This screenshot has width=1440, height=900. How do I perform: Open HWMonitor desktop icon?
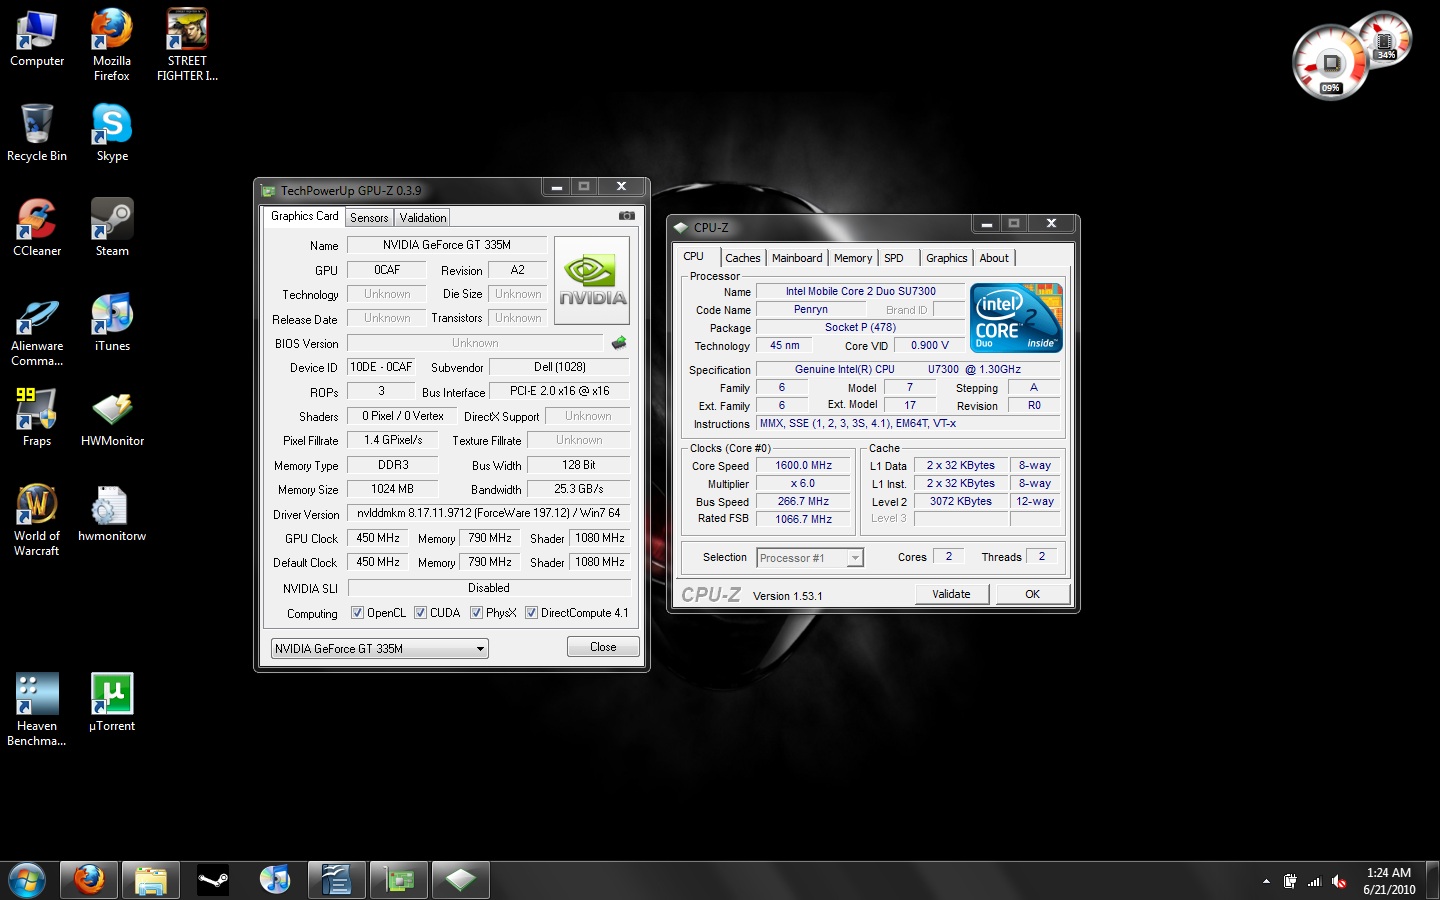(112, 418)
